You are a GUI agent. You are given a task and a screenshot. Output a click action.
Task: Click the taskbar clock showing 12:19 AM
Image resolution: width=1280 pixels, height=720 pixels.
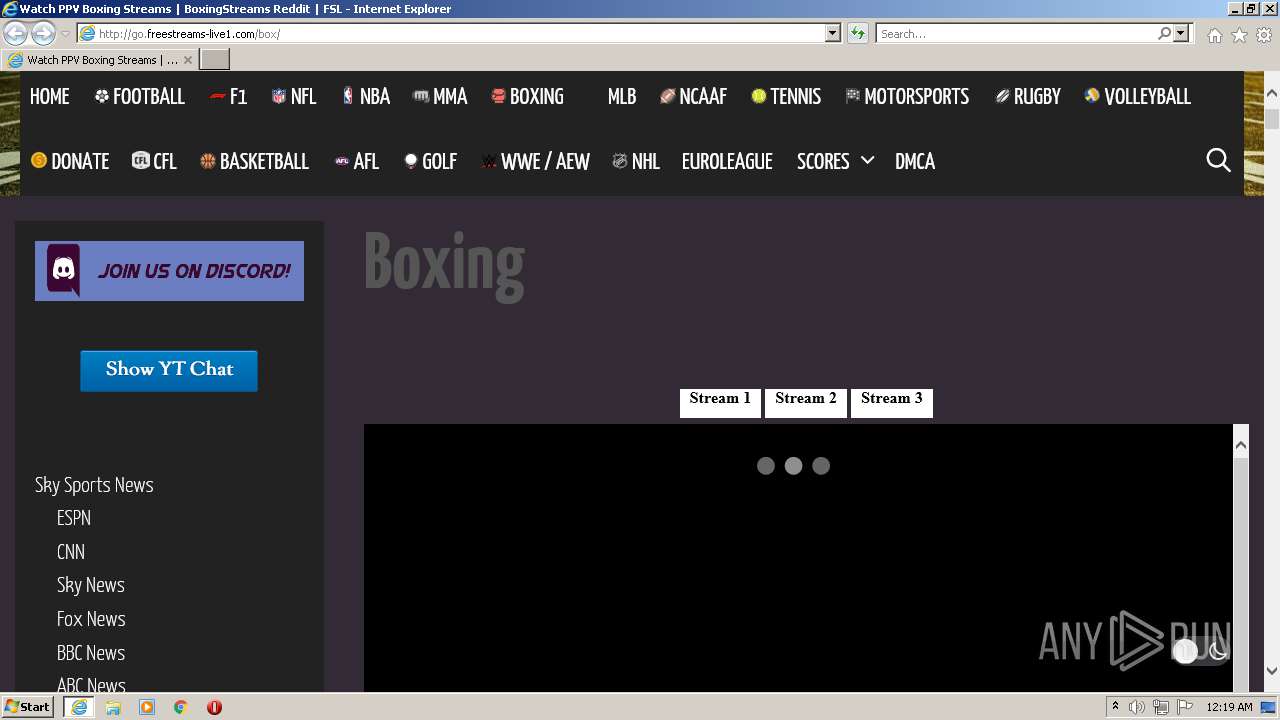click(1229, 707)
